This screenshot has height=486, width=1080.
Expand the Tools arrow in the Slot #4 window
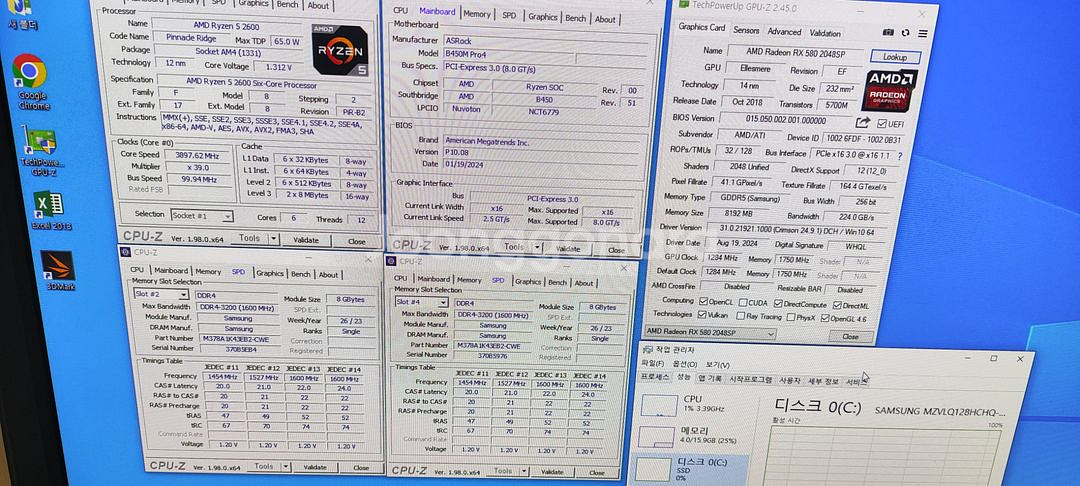[523, 472]
